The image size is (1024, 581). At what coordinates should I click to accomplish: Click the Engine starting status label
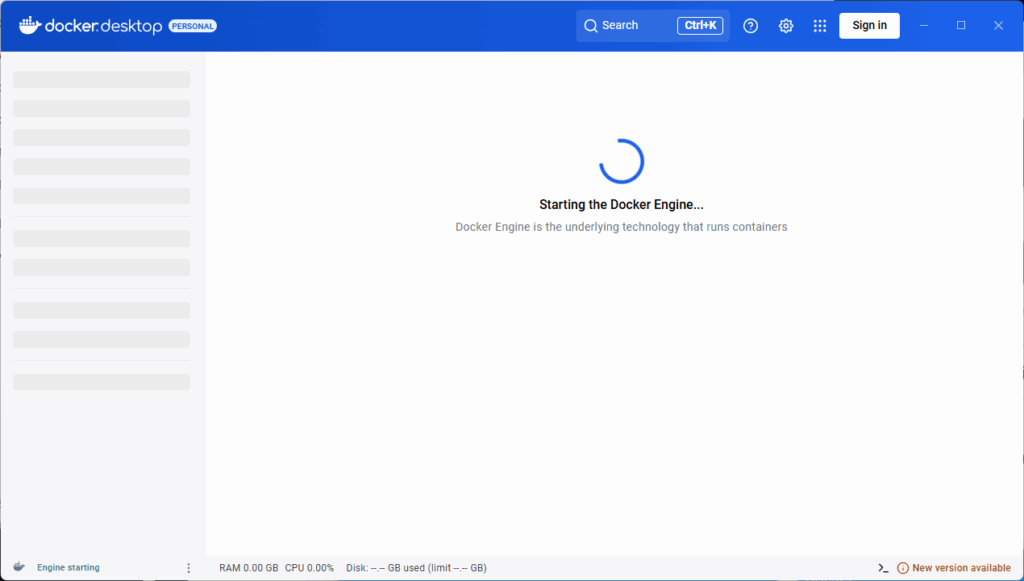pyautogui.click(x=68, y=567)
